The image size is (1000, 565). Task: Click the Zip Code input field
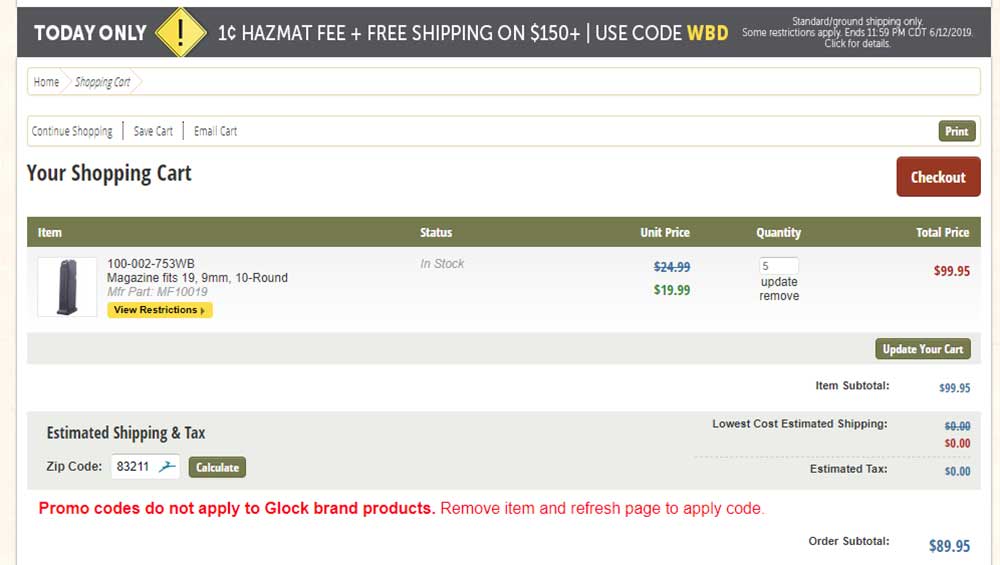[x=134, y=466]
